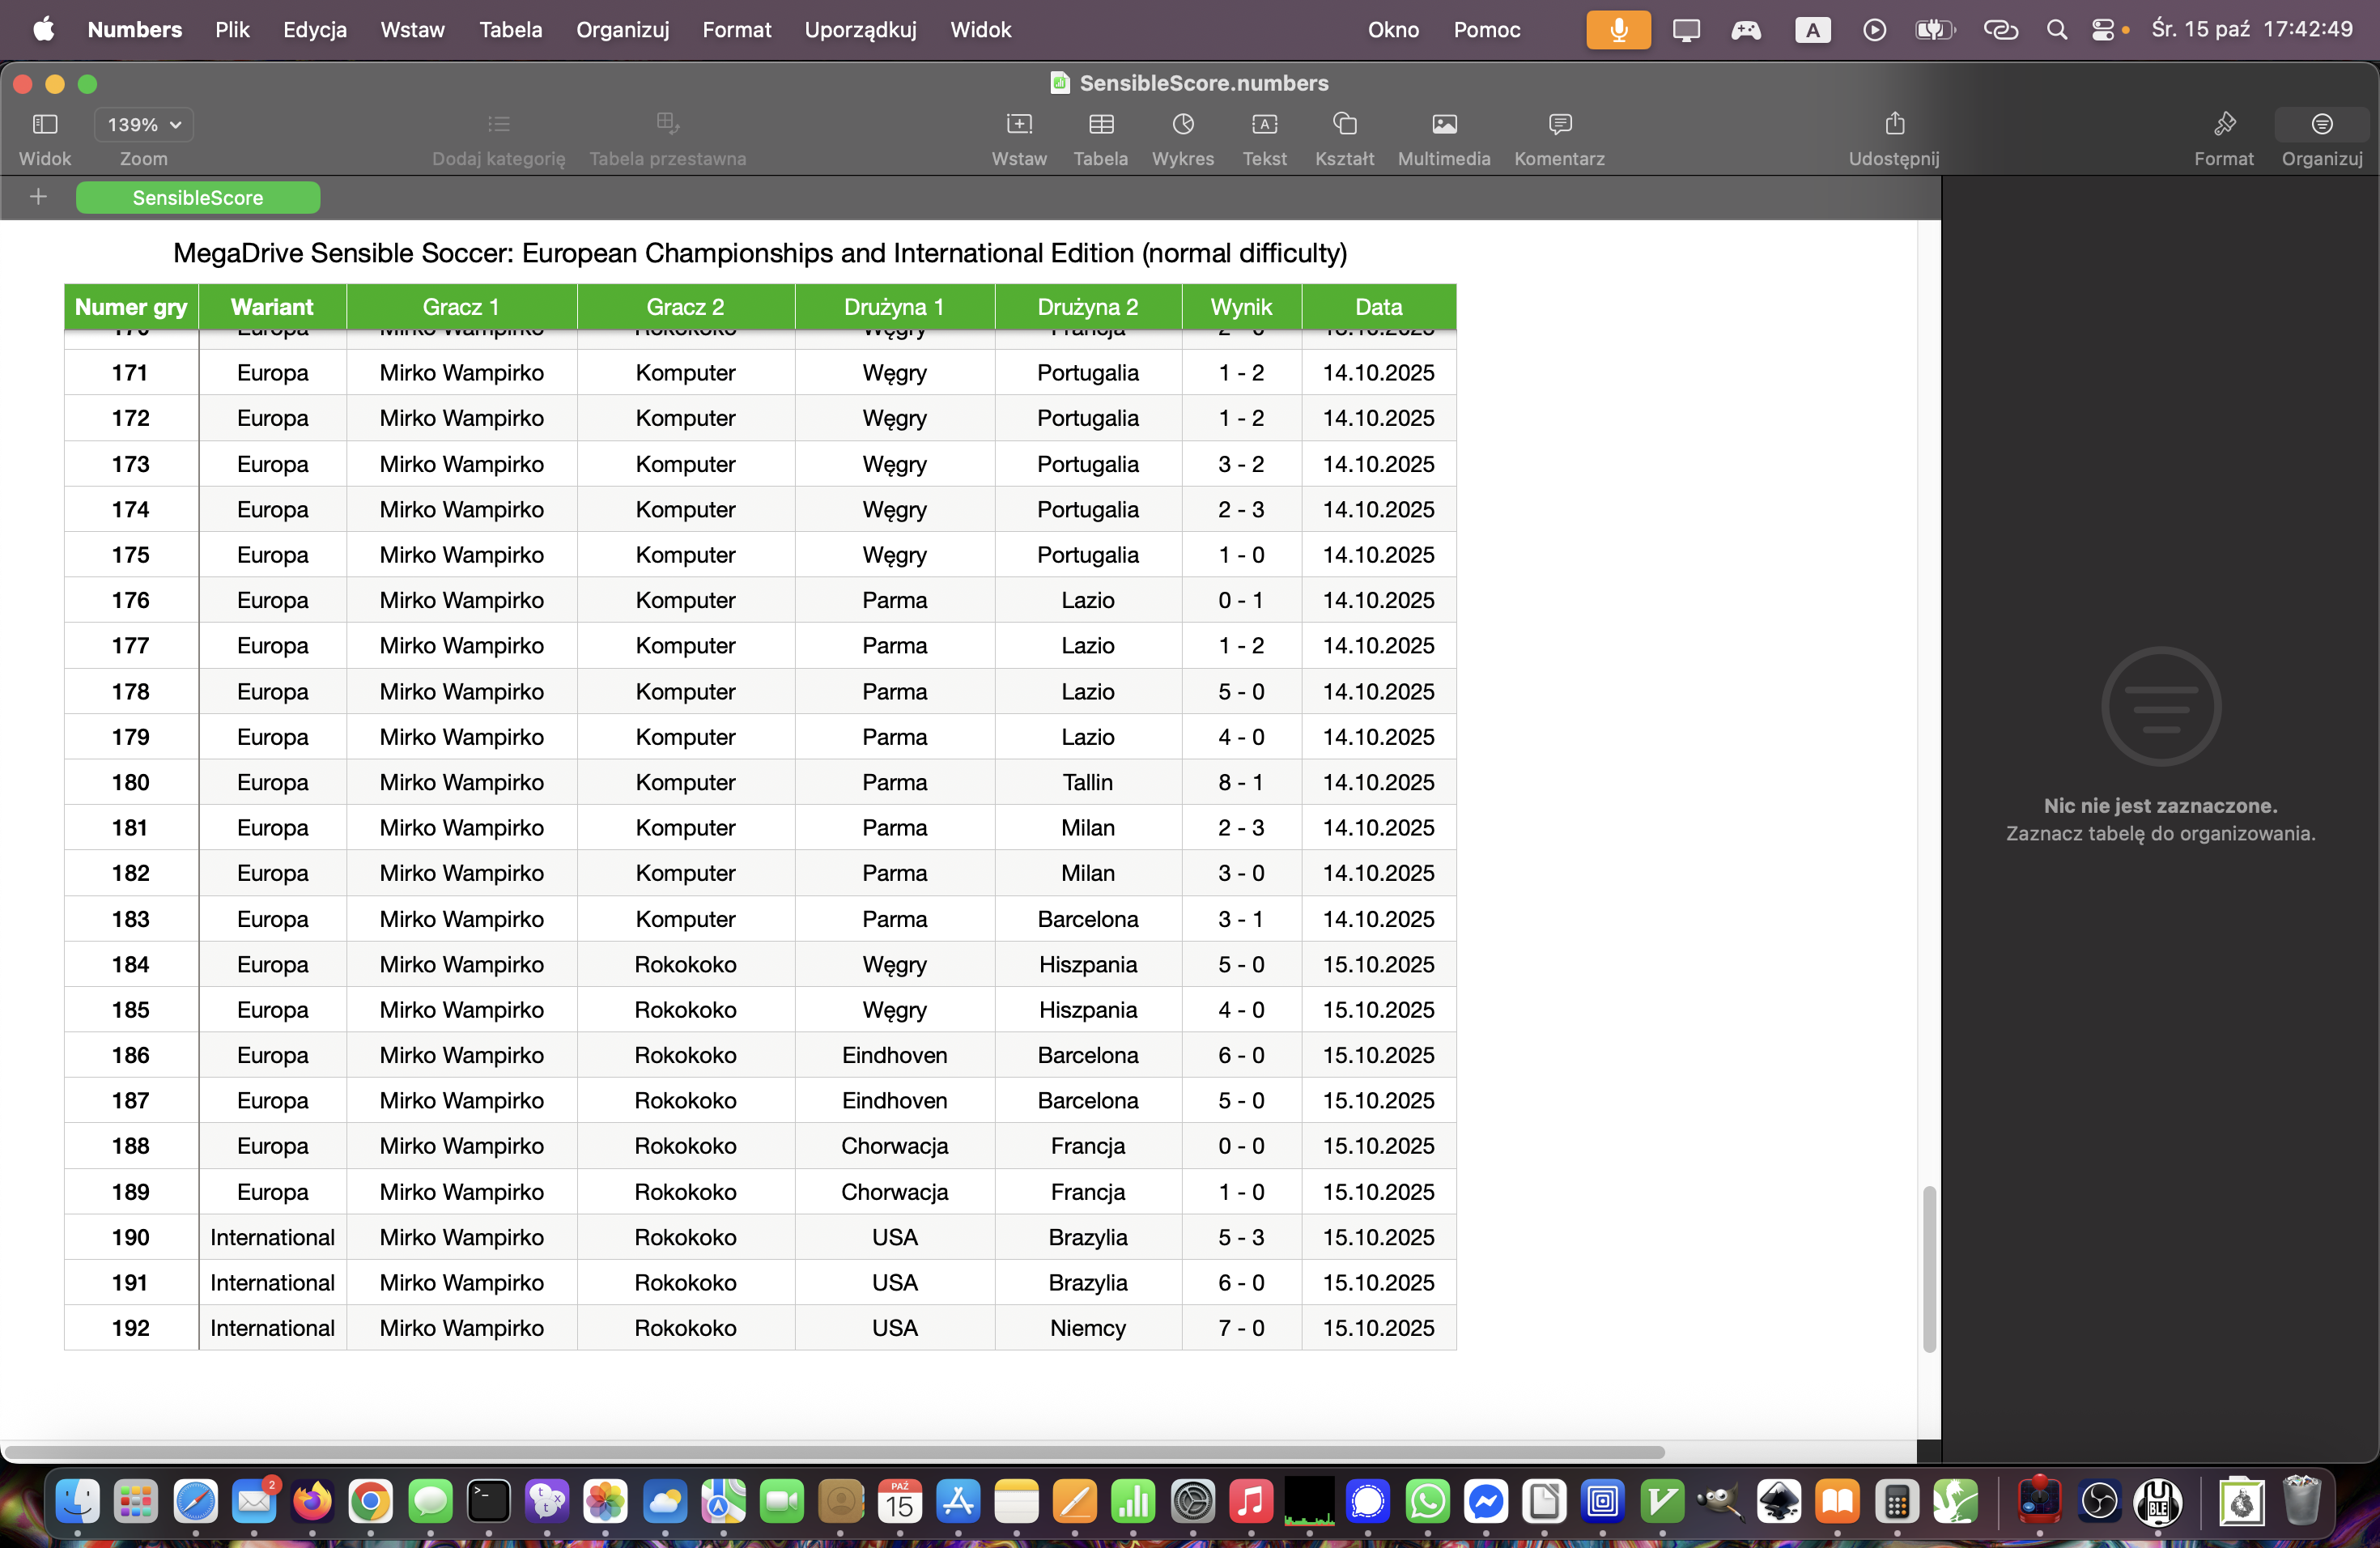Open the 139% zoom dropdown
2380x1548 pixels.
point(144,125)
